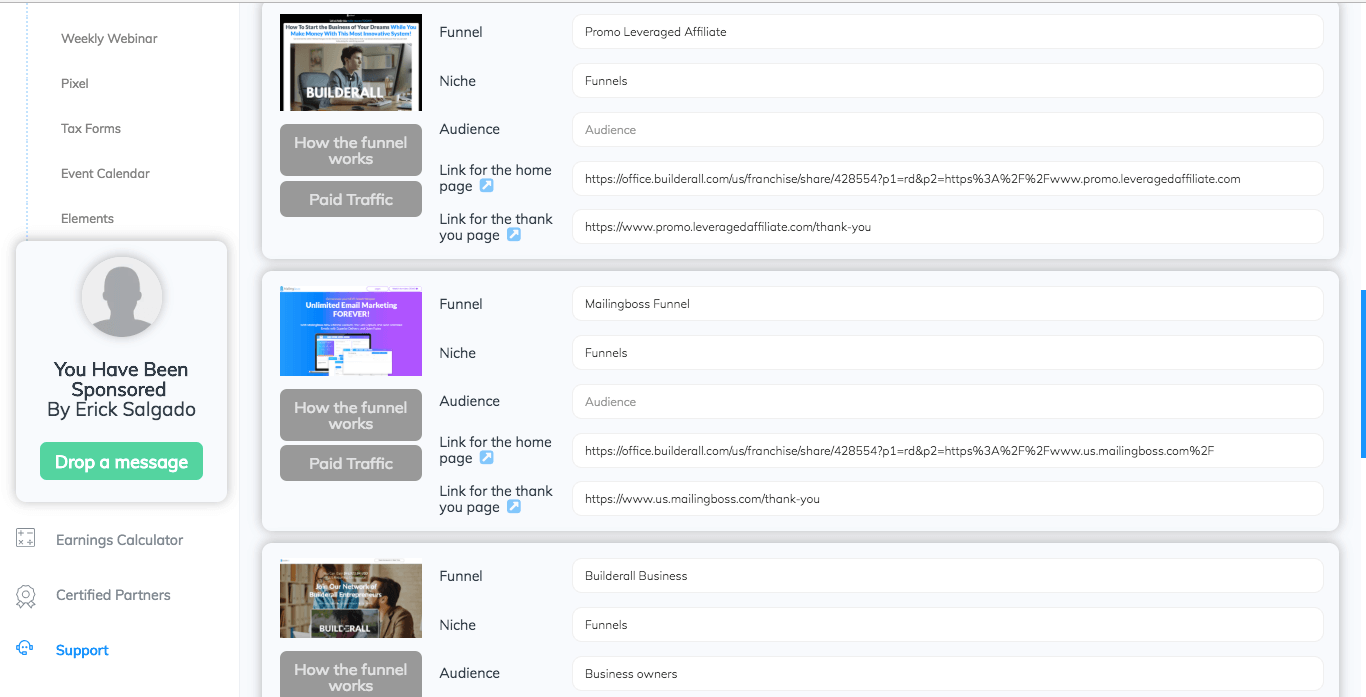Select the us.mailingboss.com thank-you link field

948,499
